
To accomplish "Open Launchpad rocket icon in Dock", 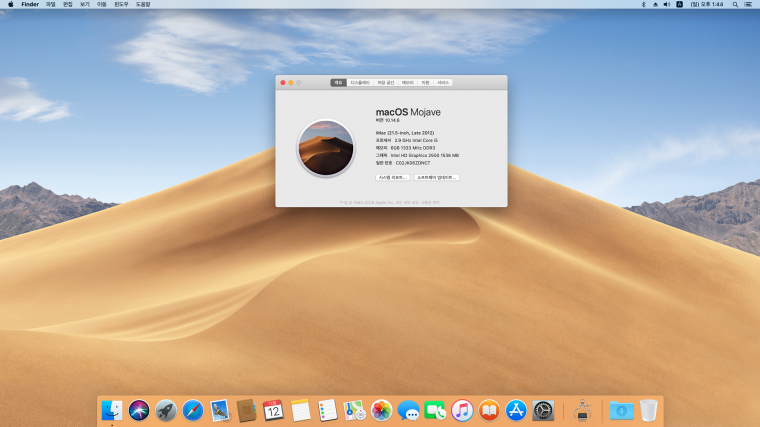I will 166,411.
